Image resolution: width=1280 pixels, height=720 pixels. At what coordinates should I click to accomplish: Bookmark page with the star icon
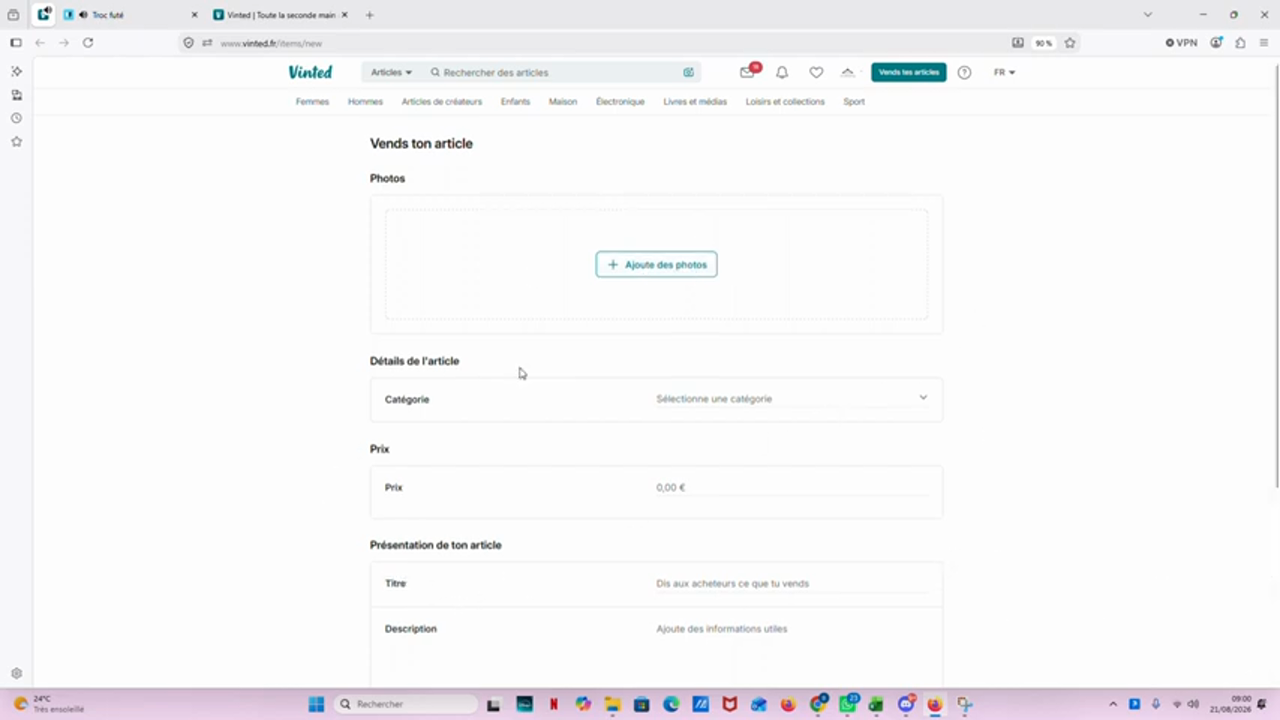click(x=1070, y=43)
